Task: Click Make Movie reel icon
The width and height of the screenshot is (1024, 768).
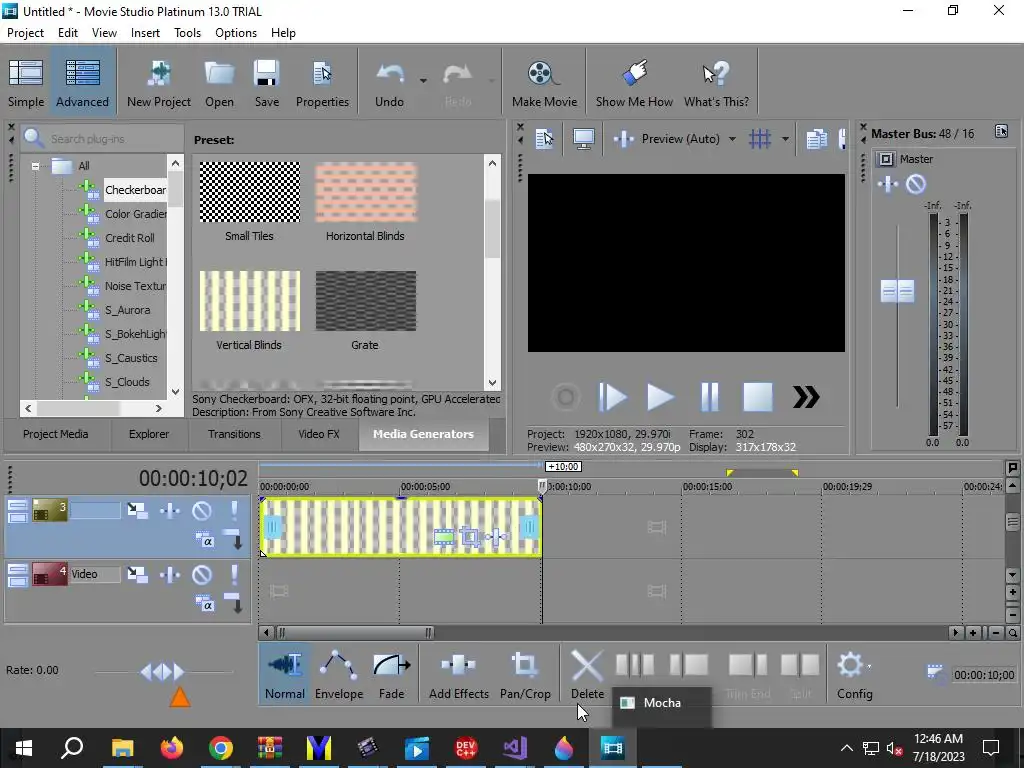Action: click(x=544, y=82)
